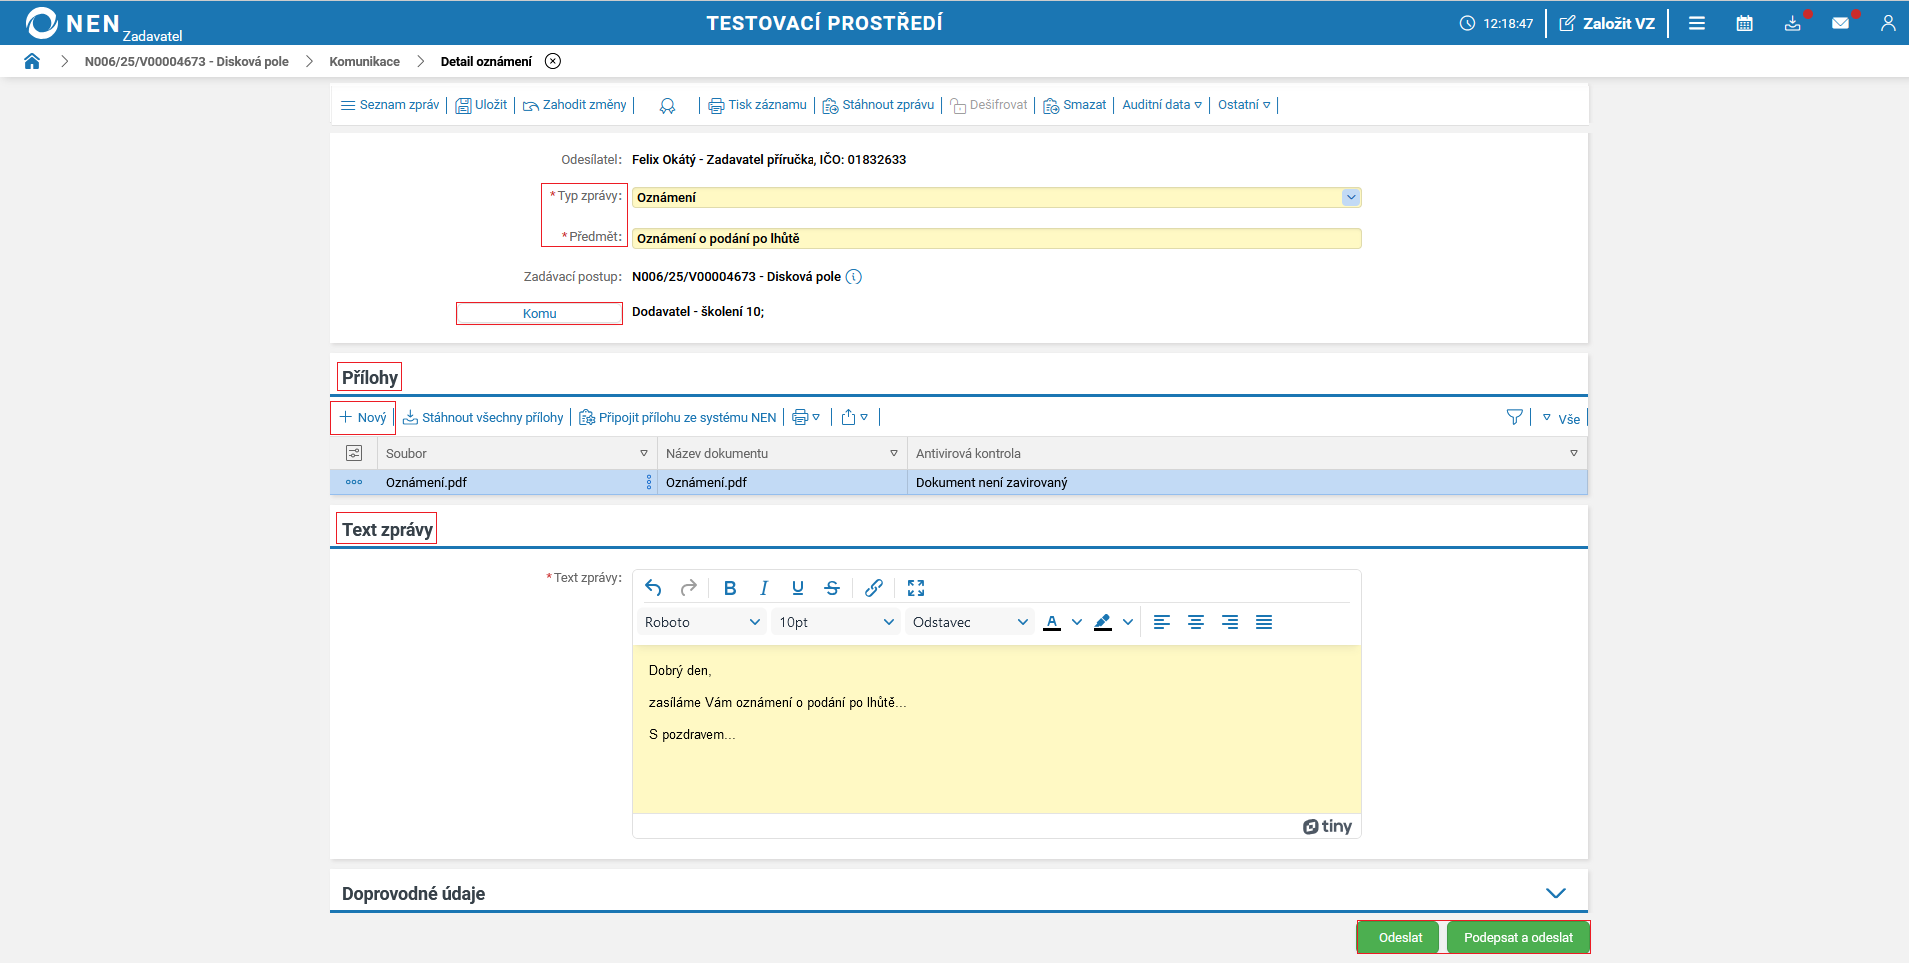Toggle italic formatting in editor

763,588
